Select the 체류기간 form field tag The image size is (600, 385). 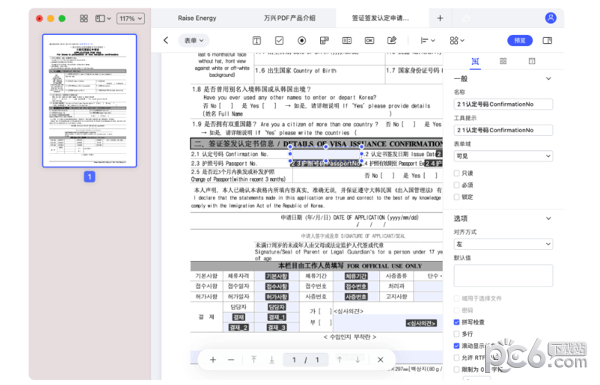point(356,276)
